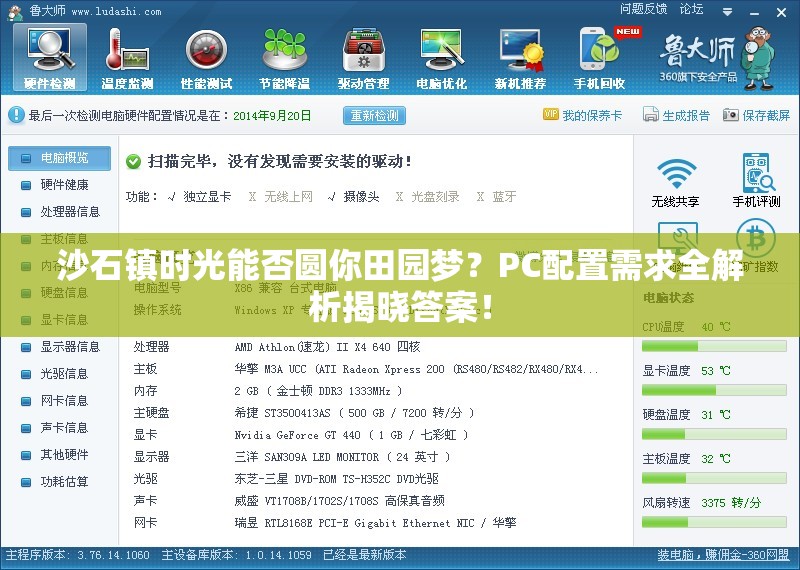Click the 显卡温度 53 ℃ value
This screenshot has height=570, width=800.
coord(716,371)
